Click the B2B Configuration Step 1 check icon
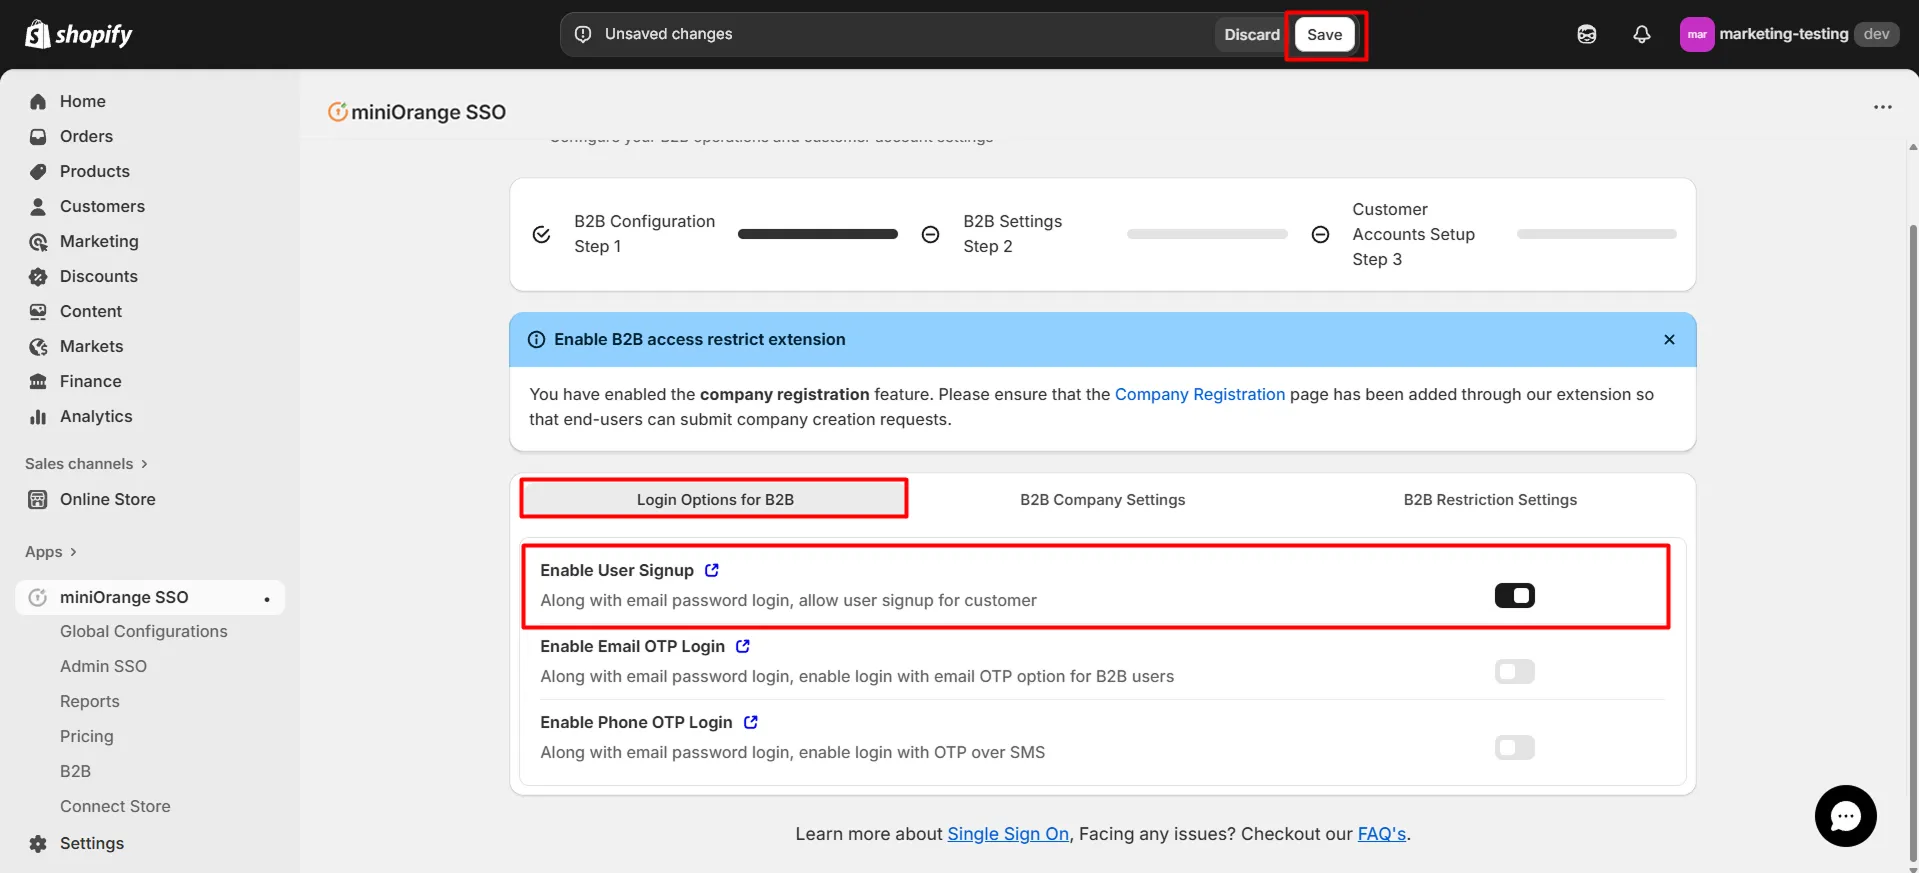Viewport: 1919px width, 873px height. coord(541,234)
